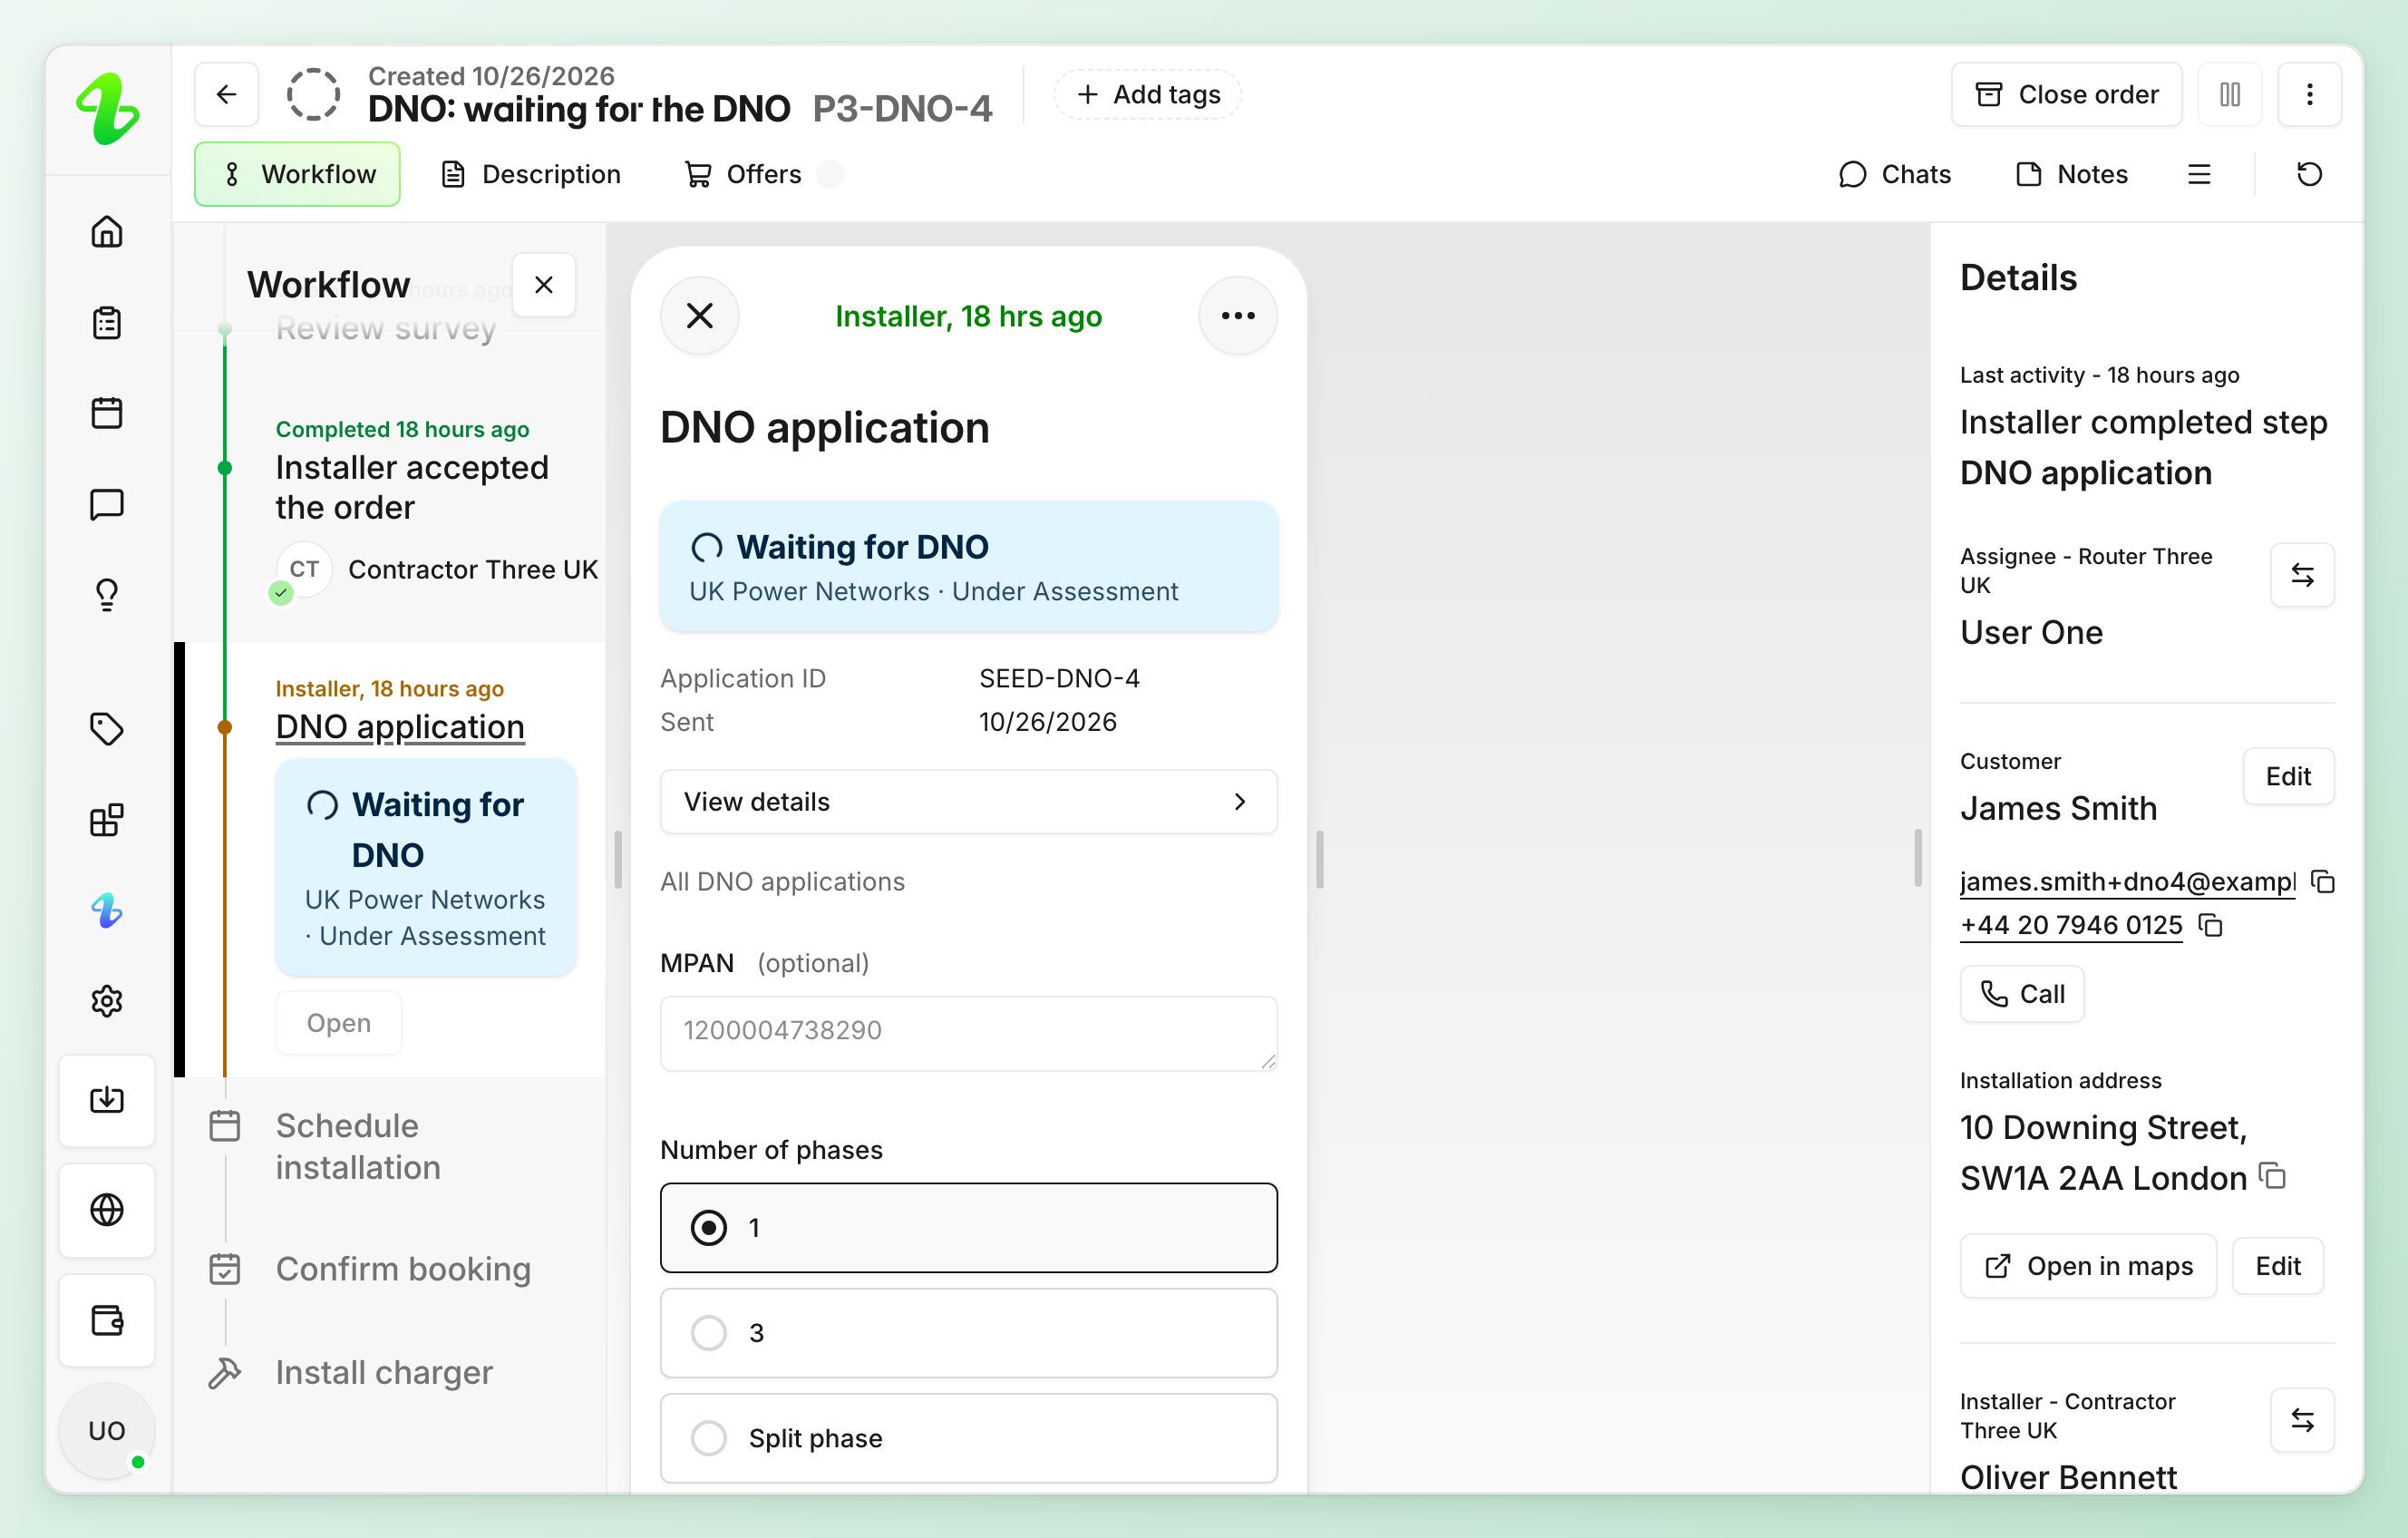
Task: Click the dashed circle order status icon
Action: click(314, 94)
